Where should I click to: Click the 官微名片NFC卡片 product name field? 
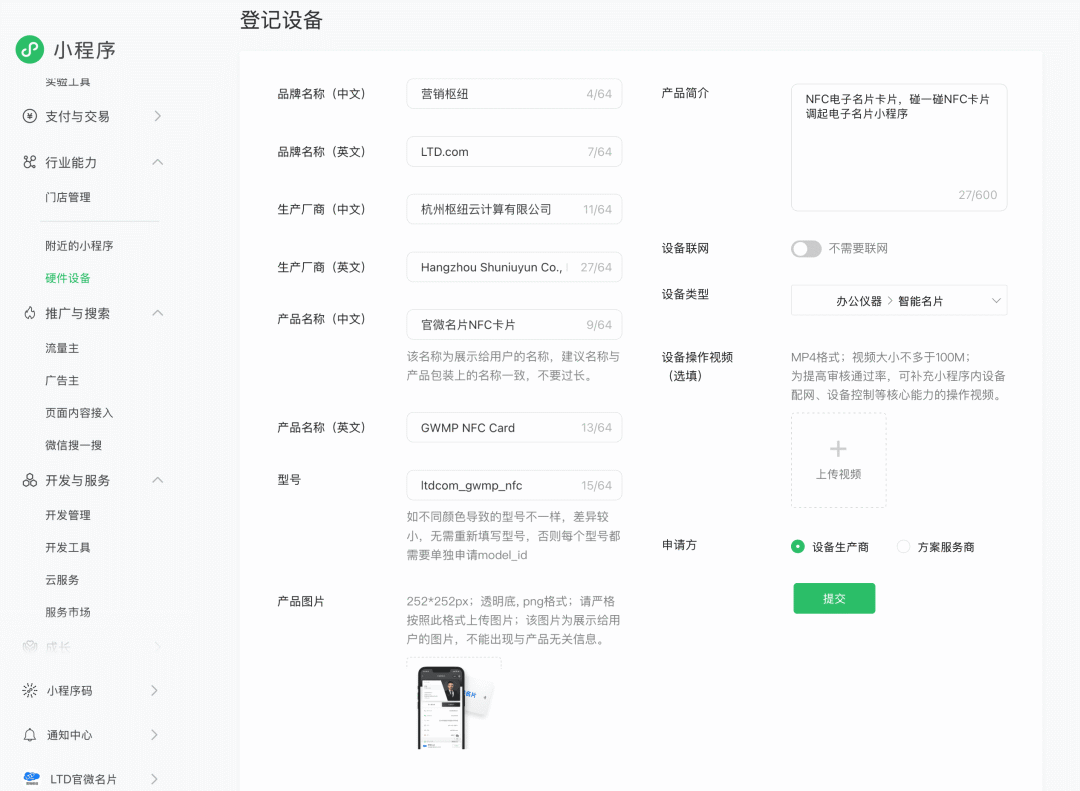514,325
